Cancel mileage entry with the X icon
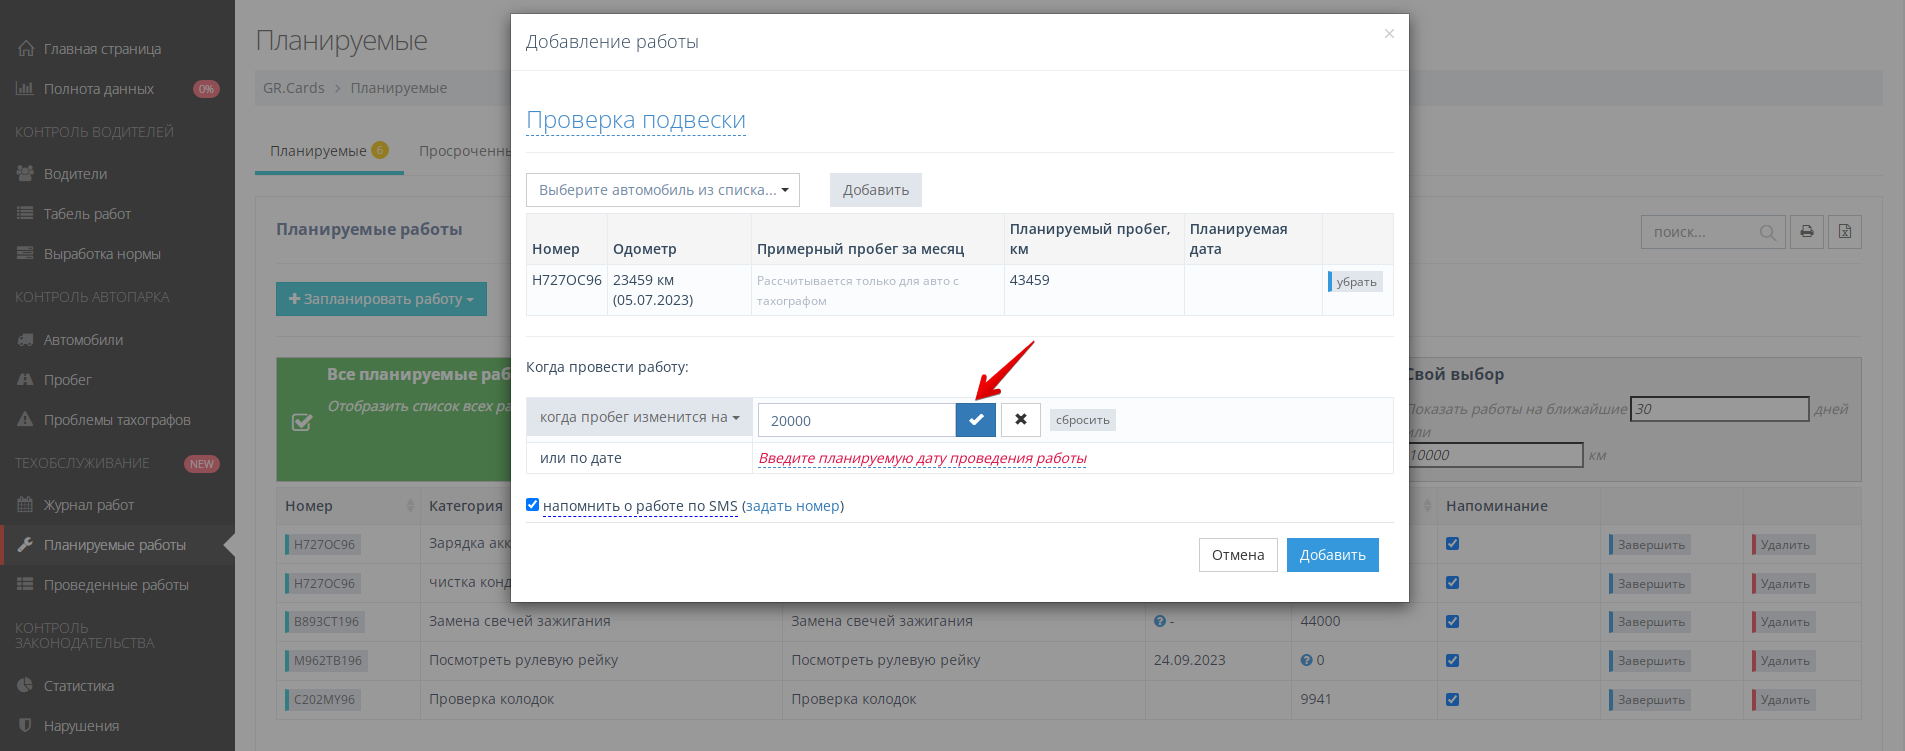Viewport: 1905px width, 751px height. pos(1020,420)
